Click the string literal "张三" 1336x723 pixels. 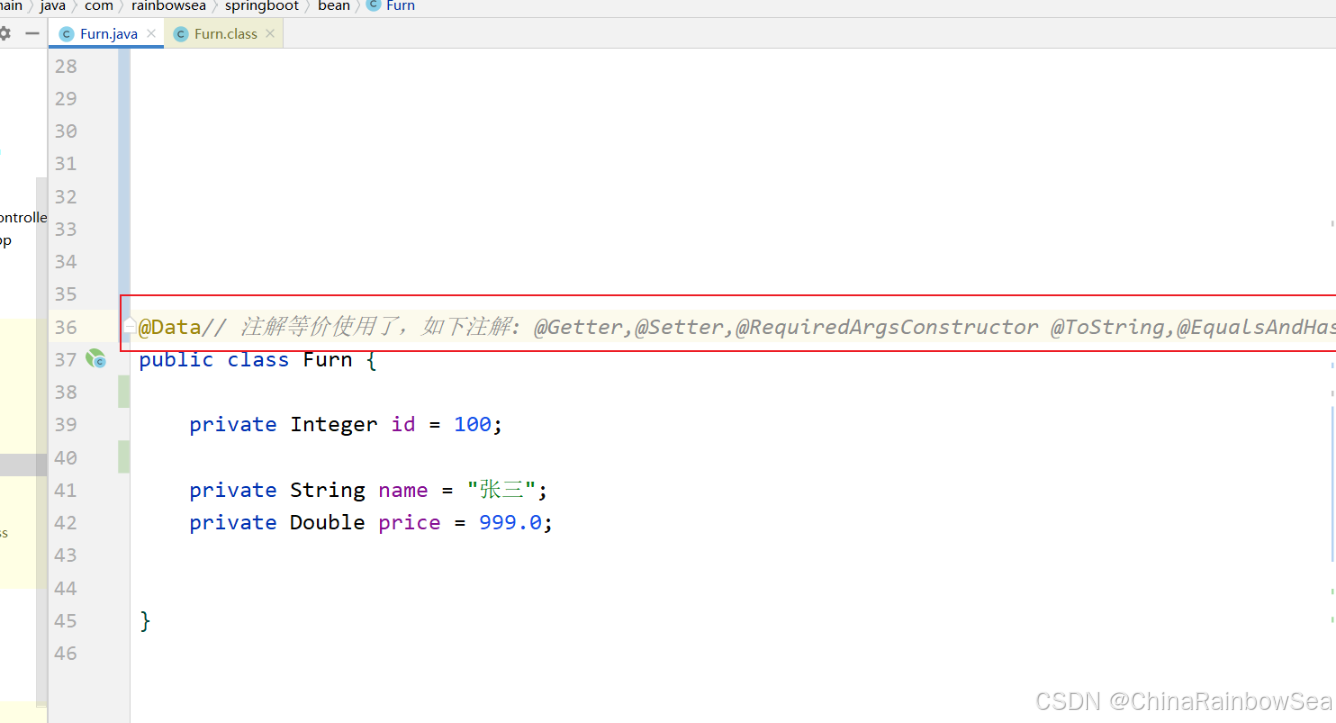503,490
